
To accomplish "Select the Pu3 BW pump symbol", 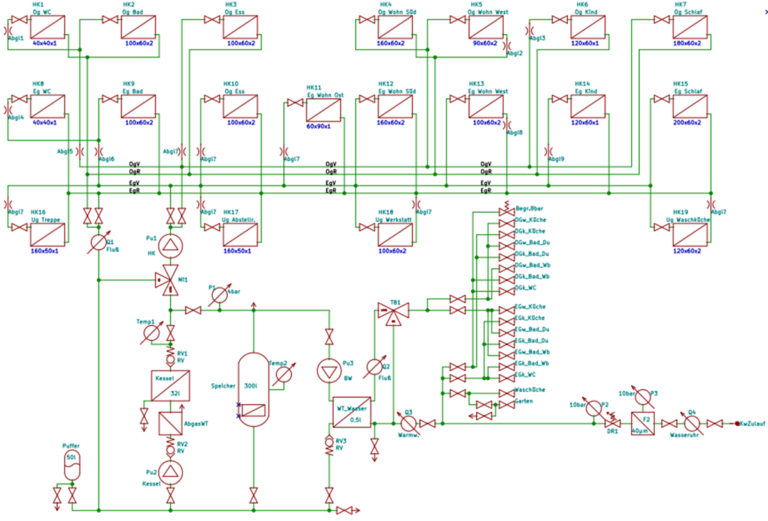I will pyautogui.click(x=330, y=371).
